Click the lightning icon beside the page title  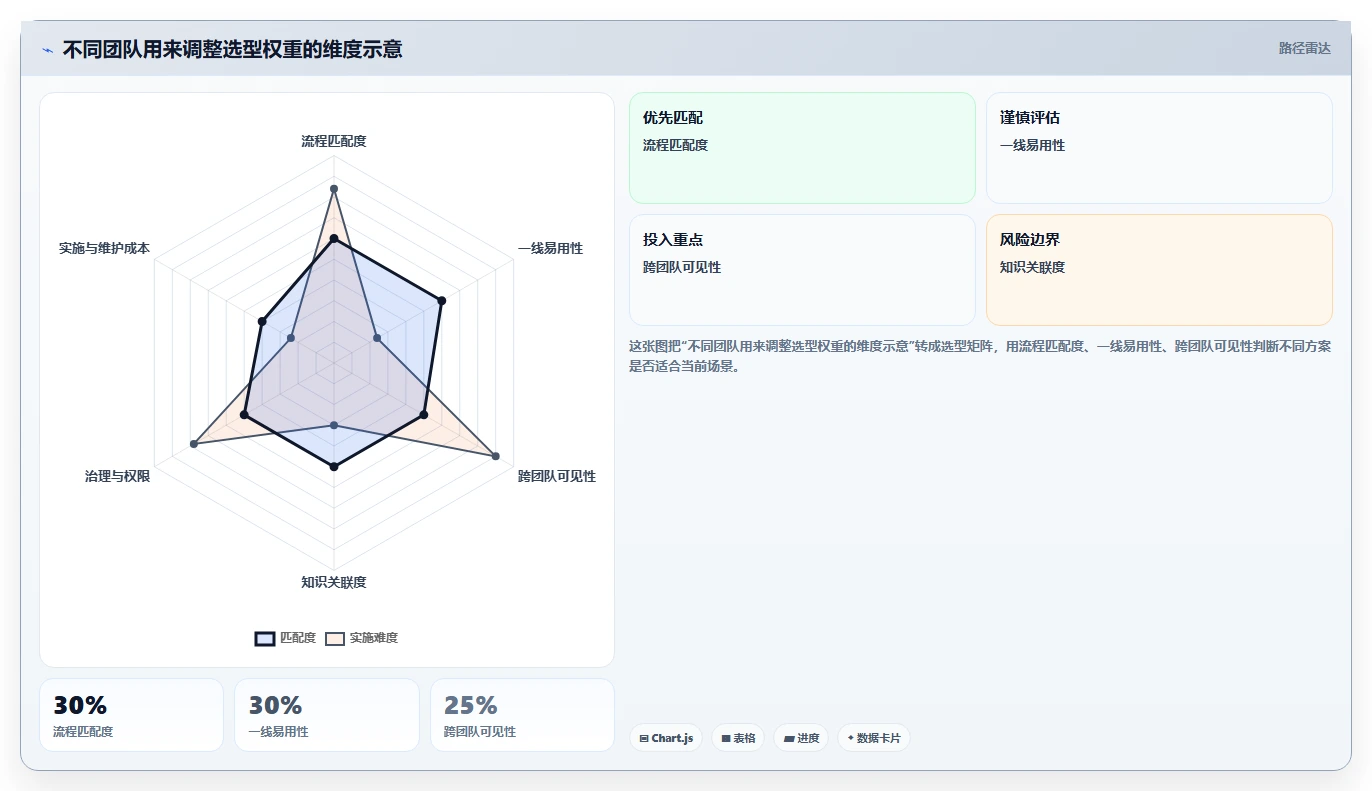point(47,49)
